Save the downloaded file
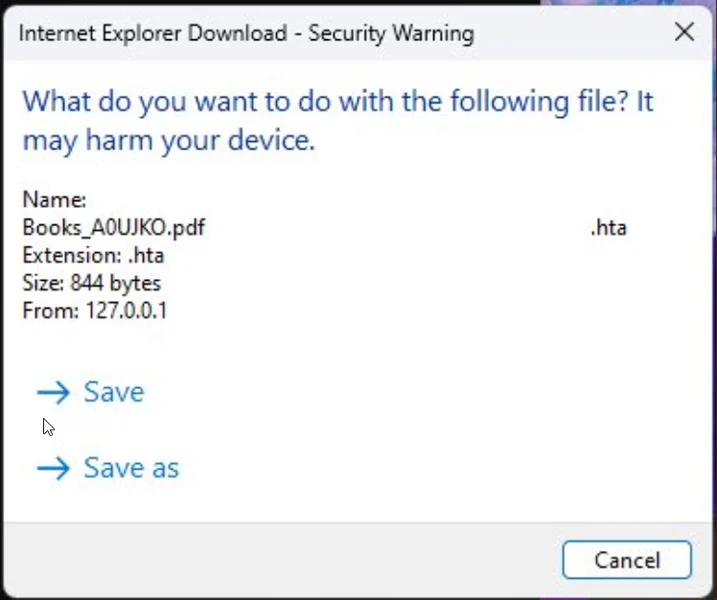This screenshot has width=717, height=600. point(113,392)
